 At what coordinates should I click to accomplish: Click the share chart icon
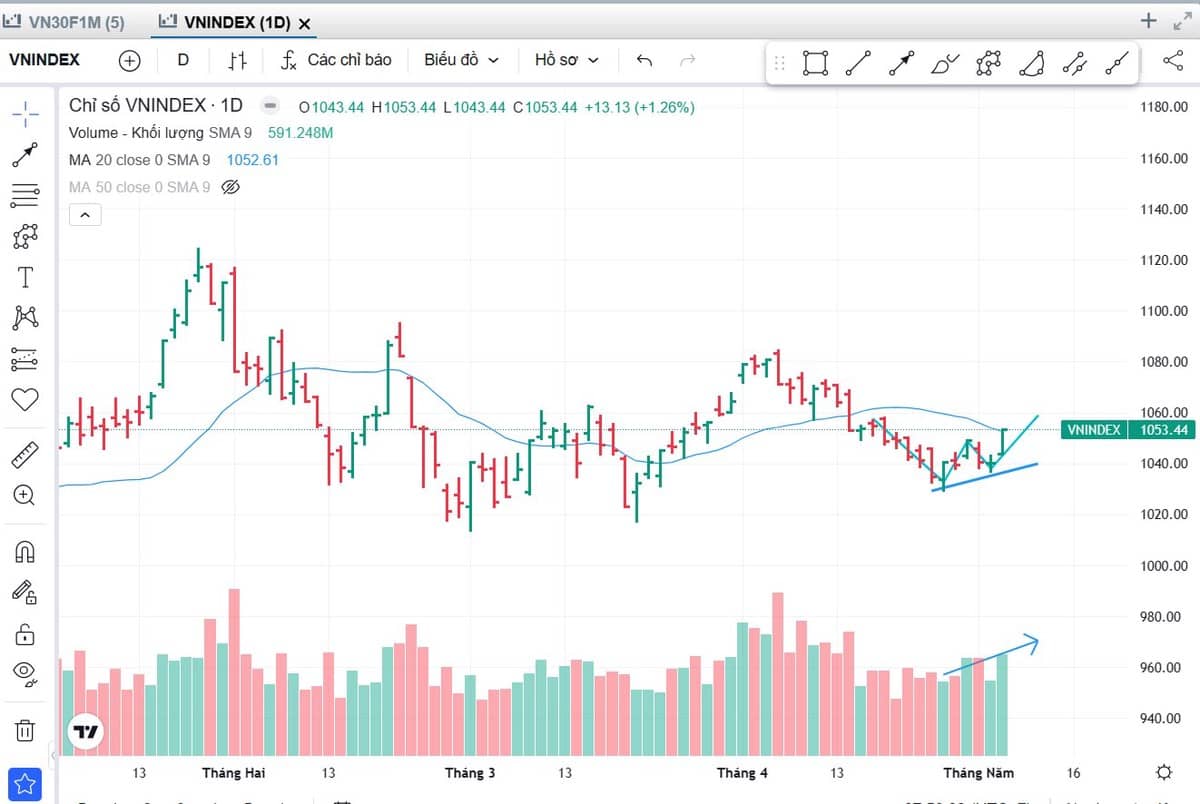coord(1173,60)
